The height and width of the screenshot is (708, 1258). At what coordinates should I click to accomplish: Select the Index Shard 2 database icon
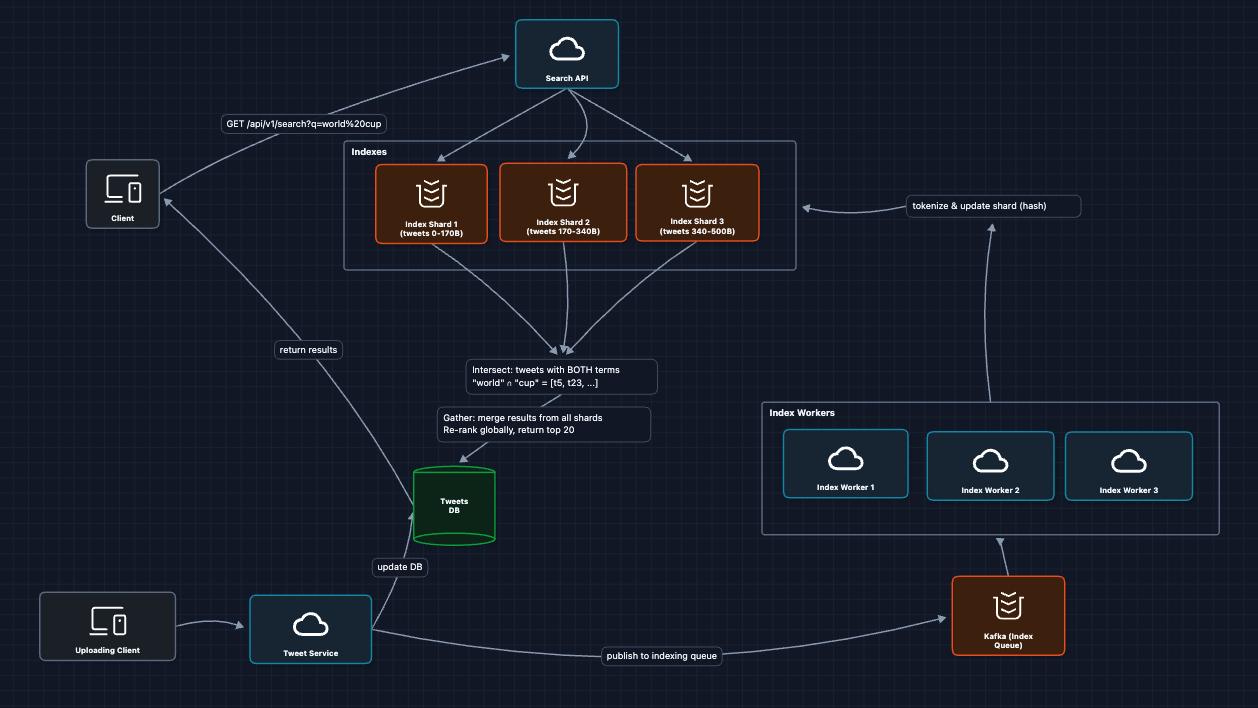(x=563, y=190)
